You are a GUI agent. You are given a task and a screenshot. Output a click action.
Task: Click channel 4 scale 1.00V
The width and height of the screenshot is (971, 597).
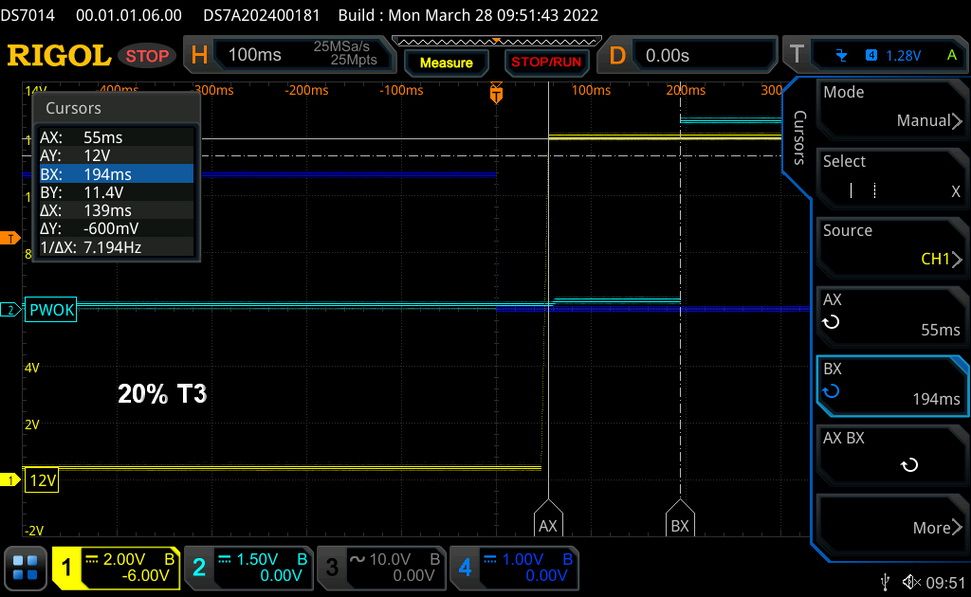pyautogui.click(x=522, y=559)
